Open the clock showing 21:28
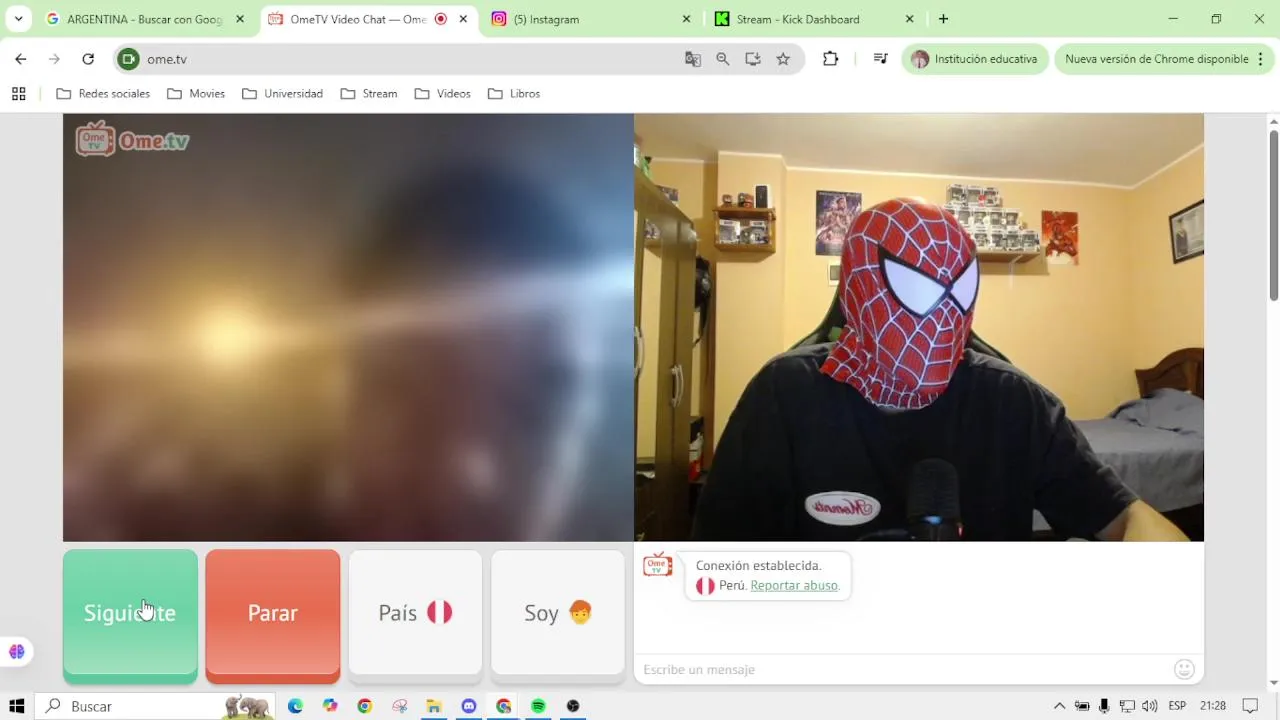The width and height of the screenshot is (1280, 720). 1213,706
